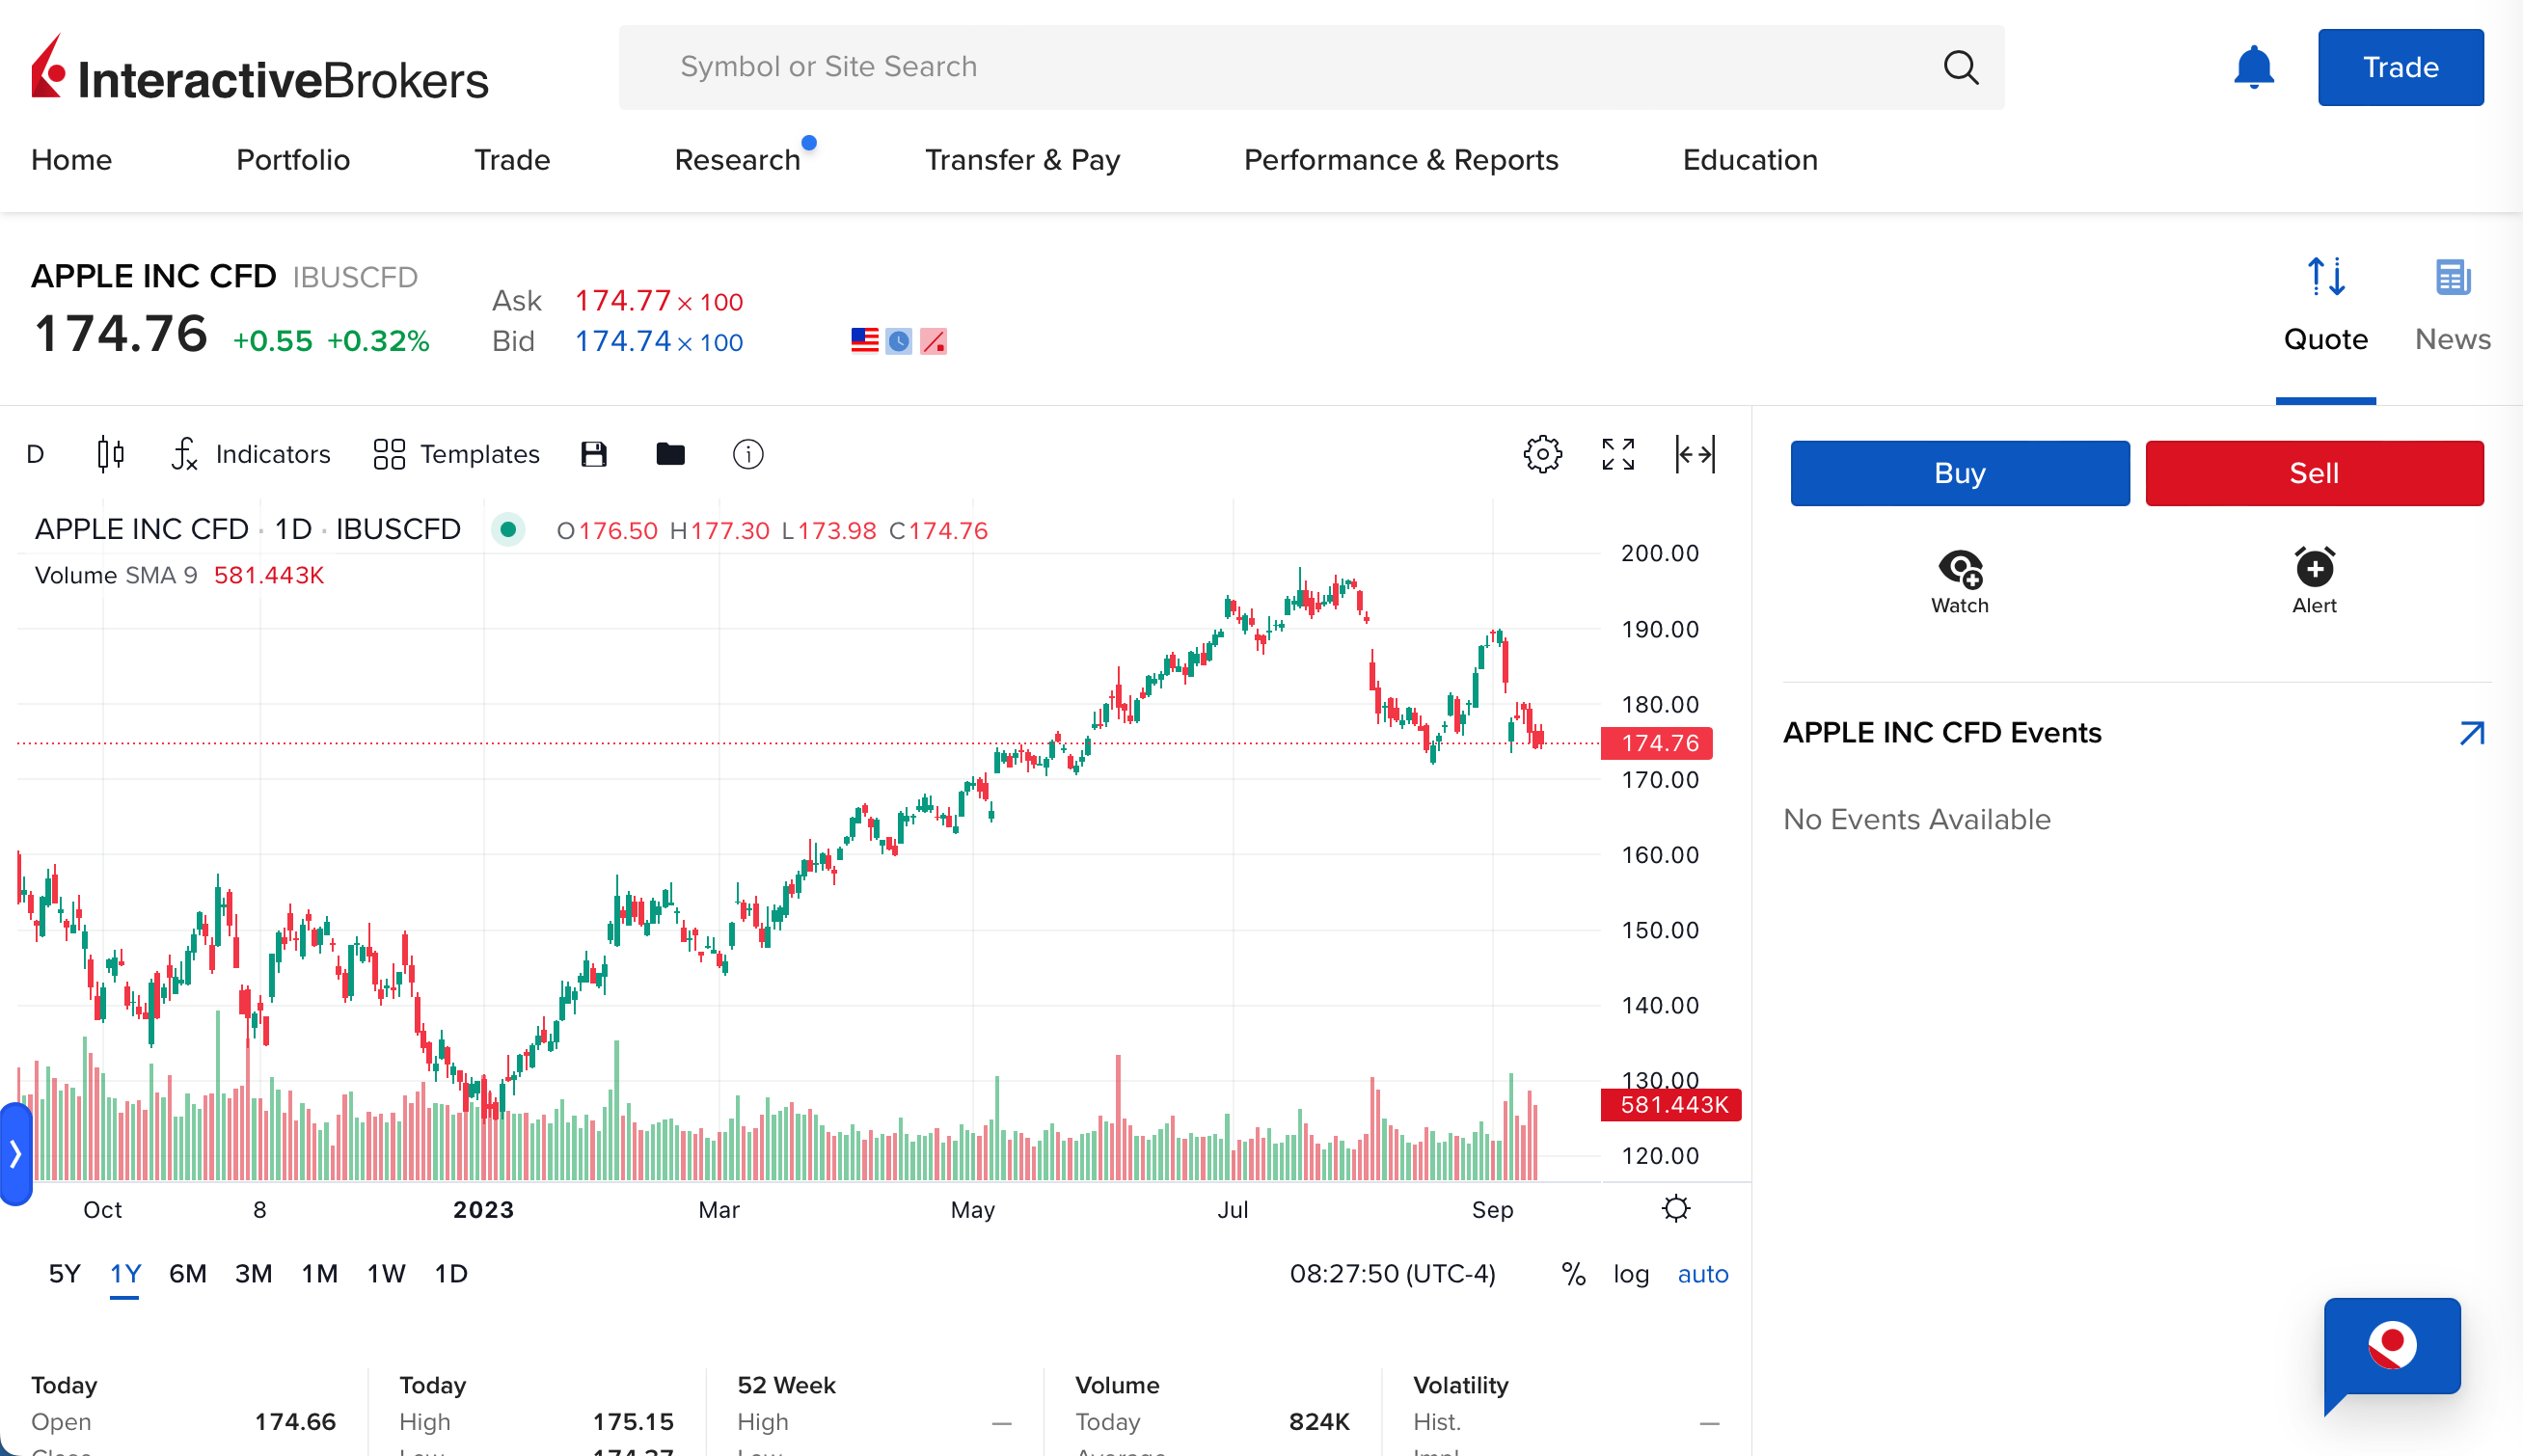Open chart settings gear
Image resolution: width=2523 pixels, height=1456 pixels.
[x=1542, y=454]
